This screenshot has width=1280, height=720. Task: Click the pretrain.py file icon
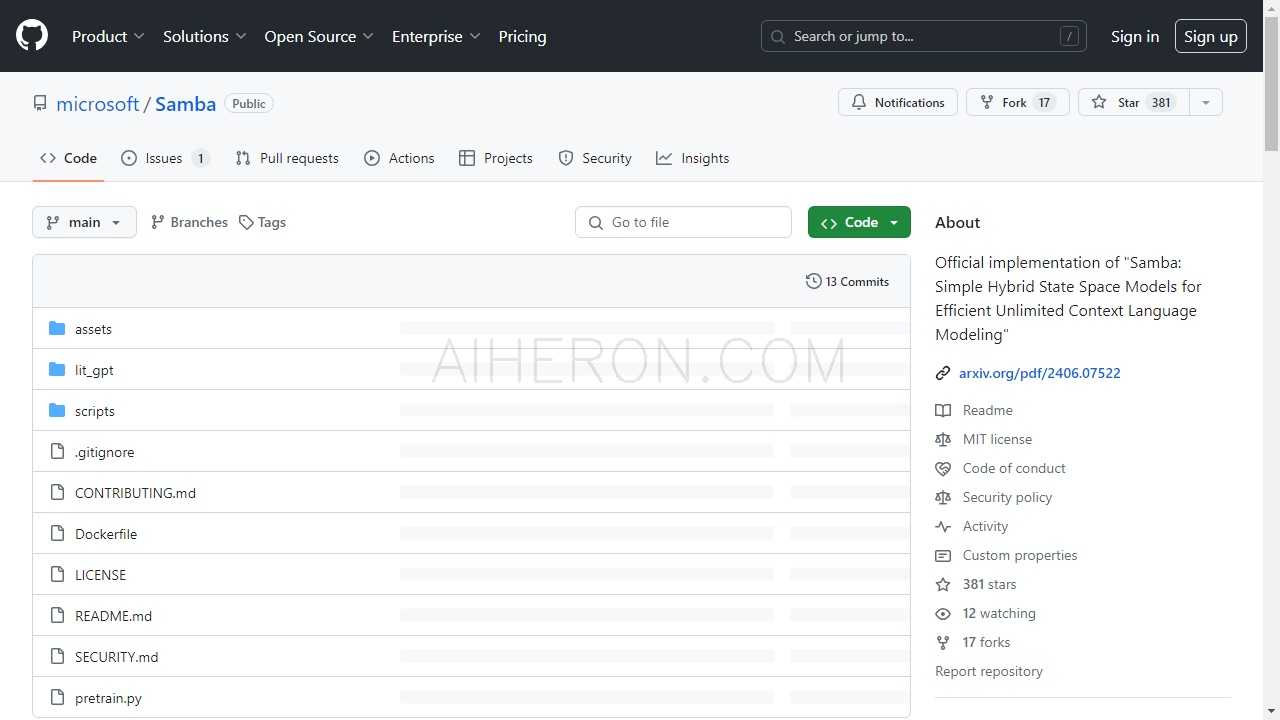coord(57,698)
